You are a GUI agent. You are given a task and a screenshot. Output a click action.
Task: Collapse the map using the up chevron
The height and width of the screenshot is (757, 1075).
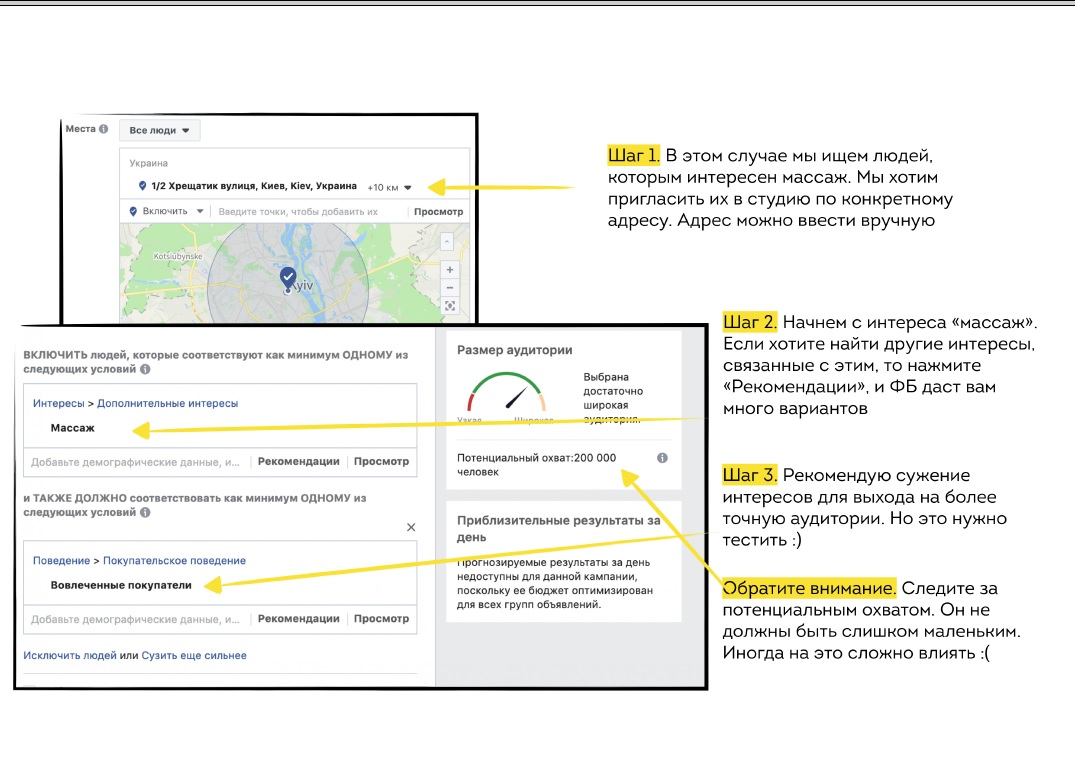(x=446, y=241)
